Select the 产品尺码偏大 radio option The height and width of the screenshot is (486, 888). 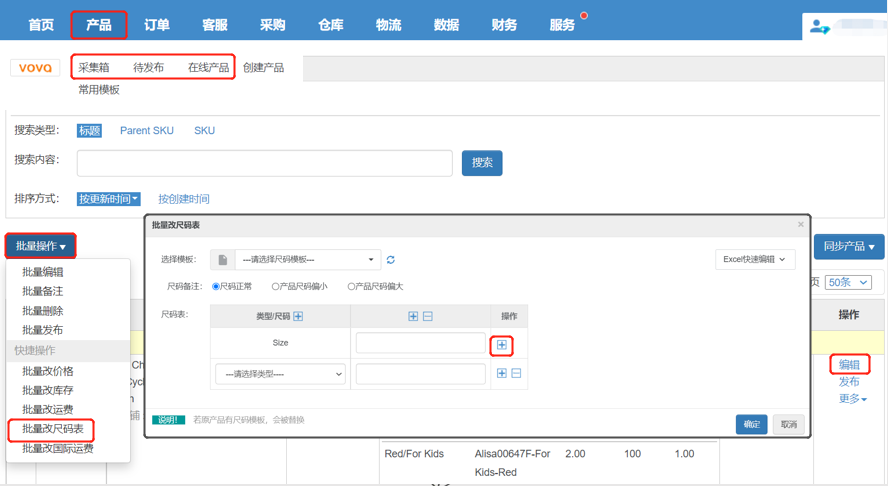(352, 287)
